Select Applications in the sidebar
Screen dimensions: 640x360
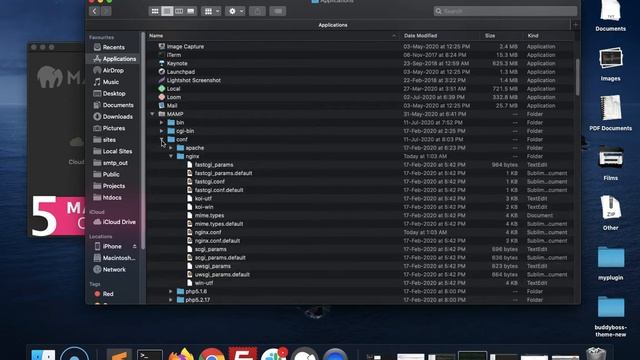(x=114, y=59)
